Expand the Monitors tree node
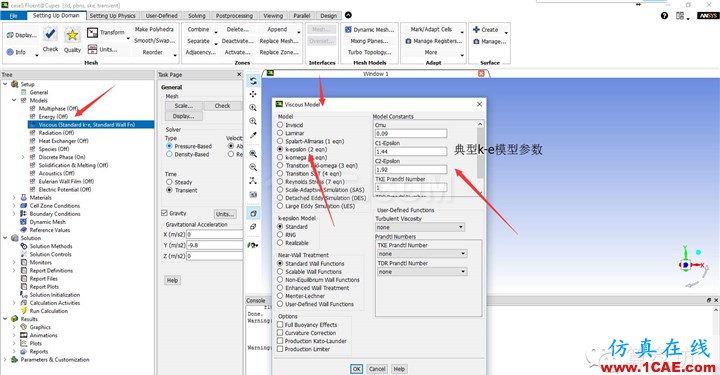This screenshot has height=375, width=720. tap(14, 262)
